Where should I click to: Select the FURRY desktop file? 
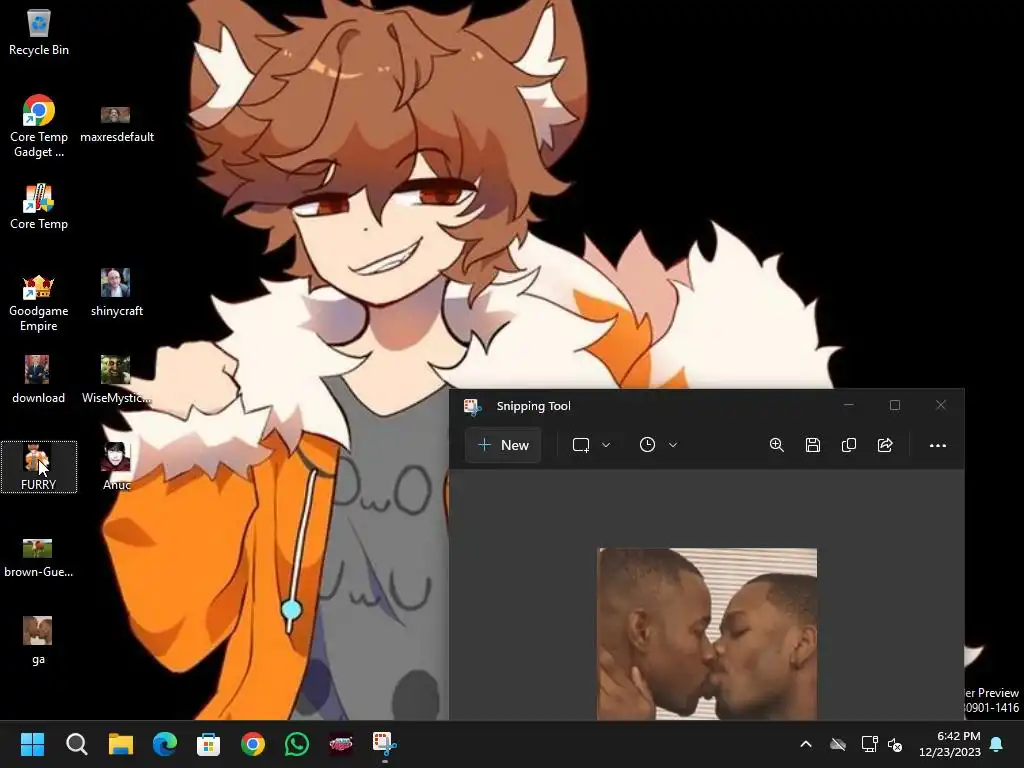click(x=39, y=467)
